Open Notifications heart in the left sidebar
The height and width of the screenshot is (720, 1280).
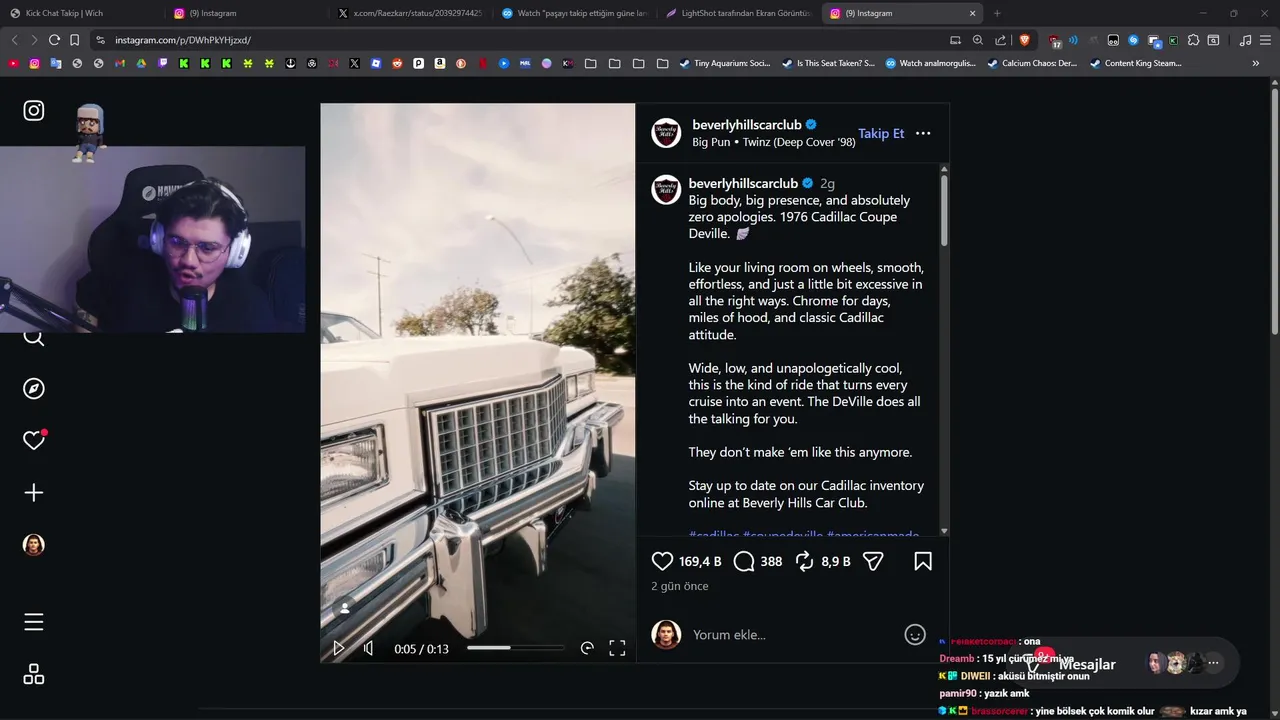34,440
